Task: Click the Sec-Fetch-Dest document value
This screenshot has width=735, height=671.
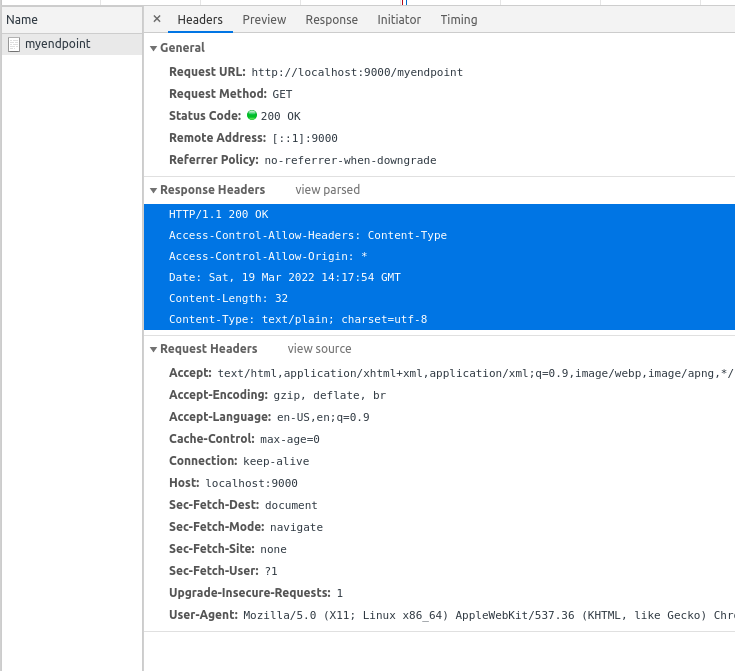Action: pyautogui.click(x=291, y=505)
